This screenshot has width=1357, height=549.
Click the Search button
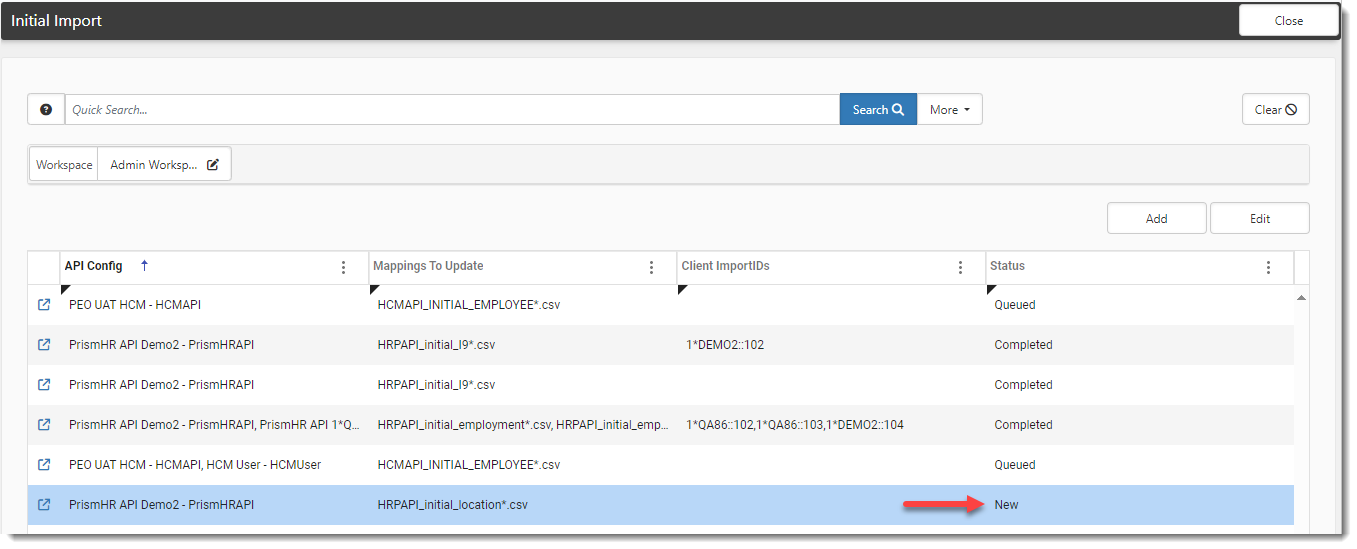[x=878, y=110]
